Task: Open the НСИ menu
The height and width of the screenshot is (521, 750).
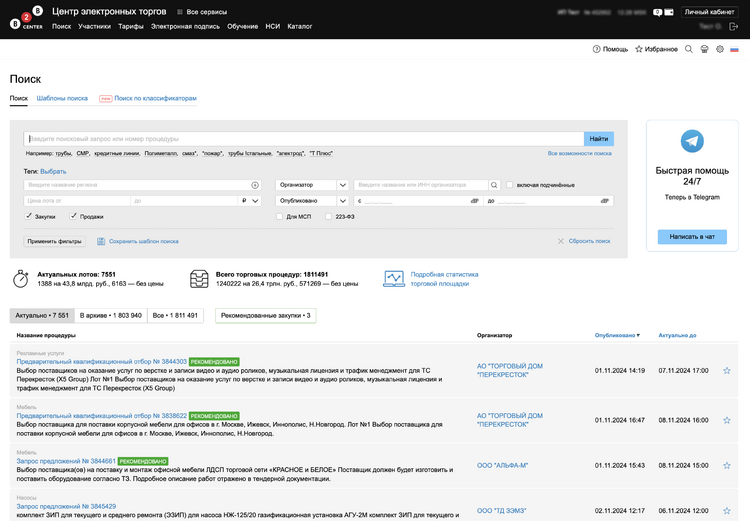Action: click(x=273, y=26)
